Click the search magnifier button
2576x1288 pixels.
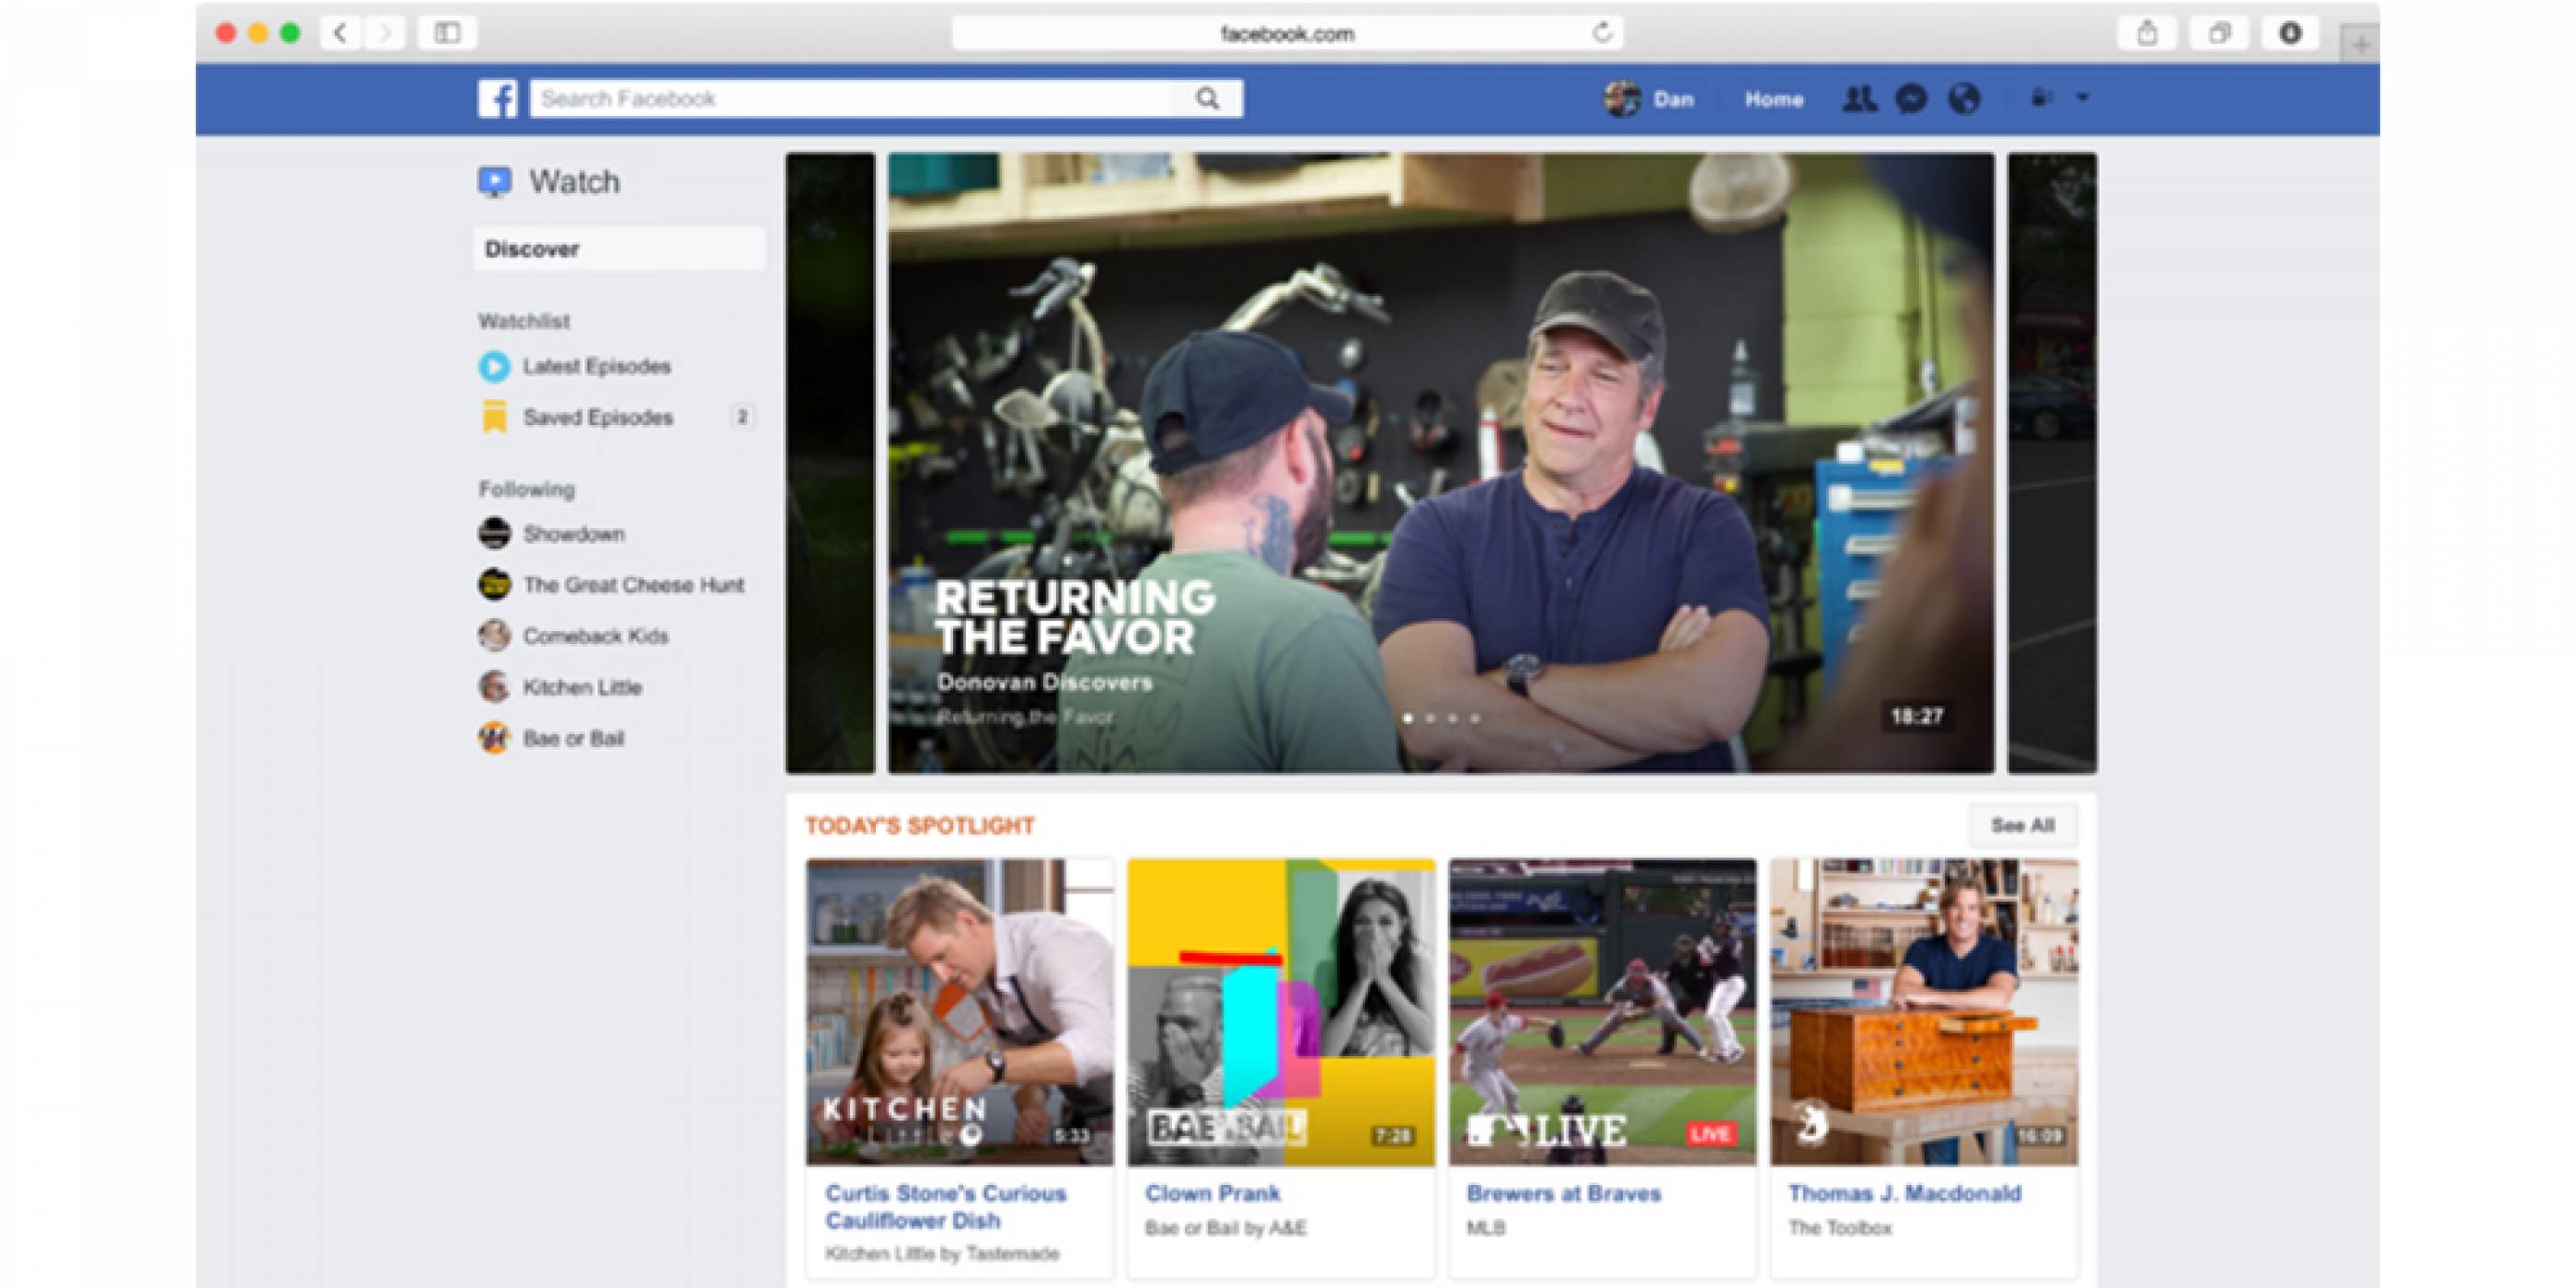(1207, 99)
